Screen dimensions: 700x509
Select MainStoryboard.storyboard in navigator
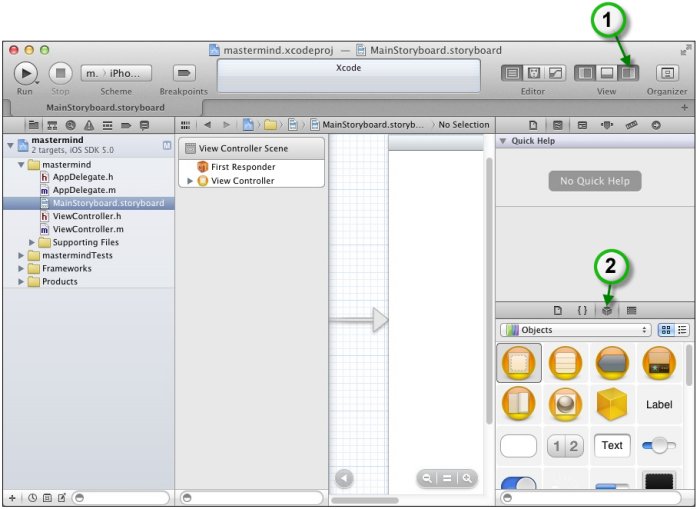[88, 203]
